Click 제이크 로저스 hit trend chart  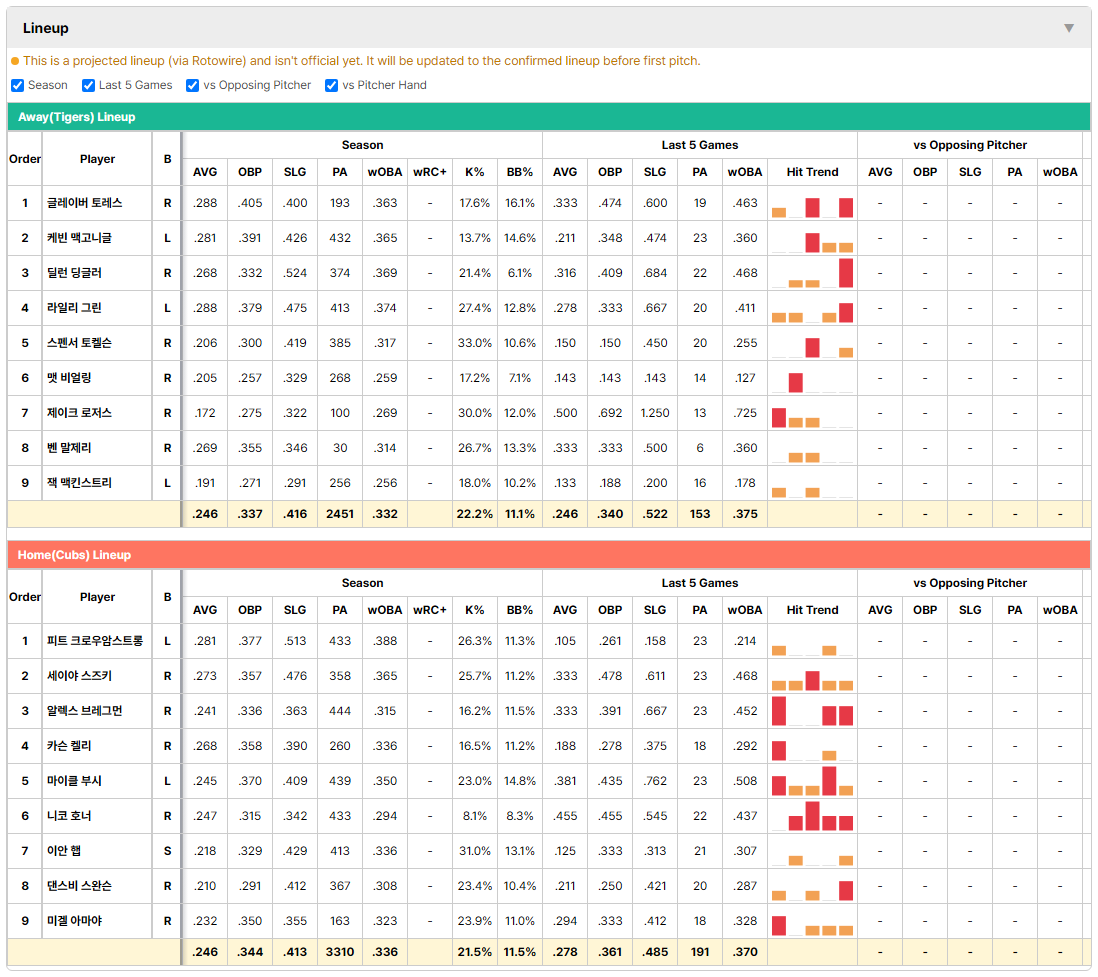point(812,413)
